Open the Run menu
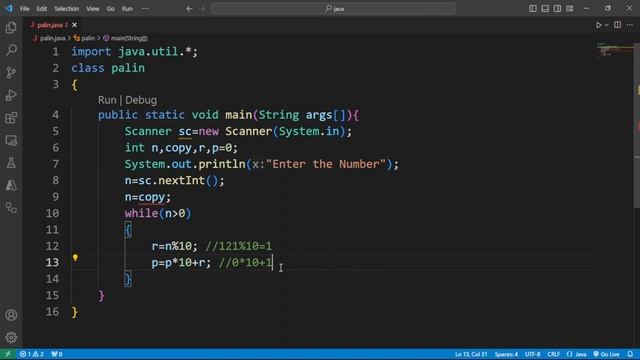640x360 pixels. [x=127, y=9]
